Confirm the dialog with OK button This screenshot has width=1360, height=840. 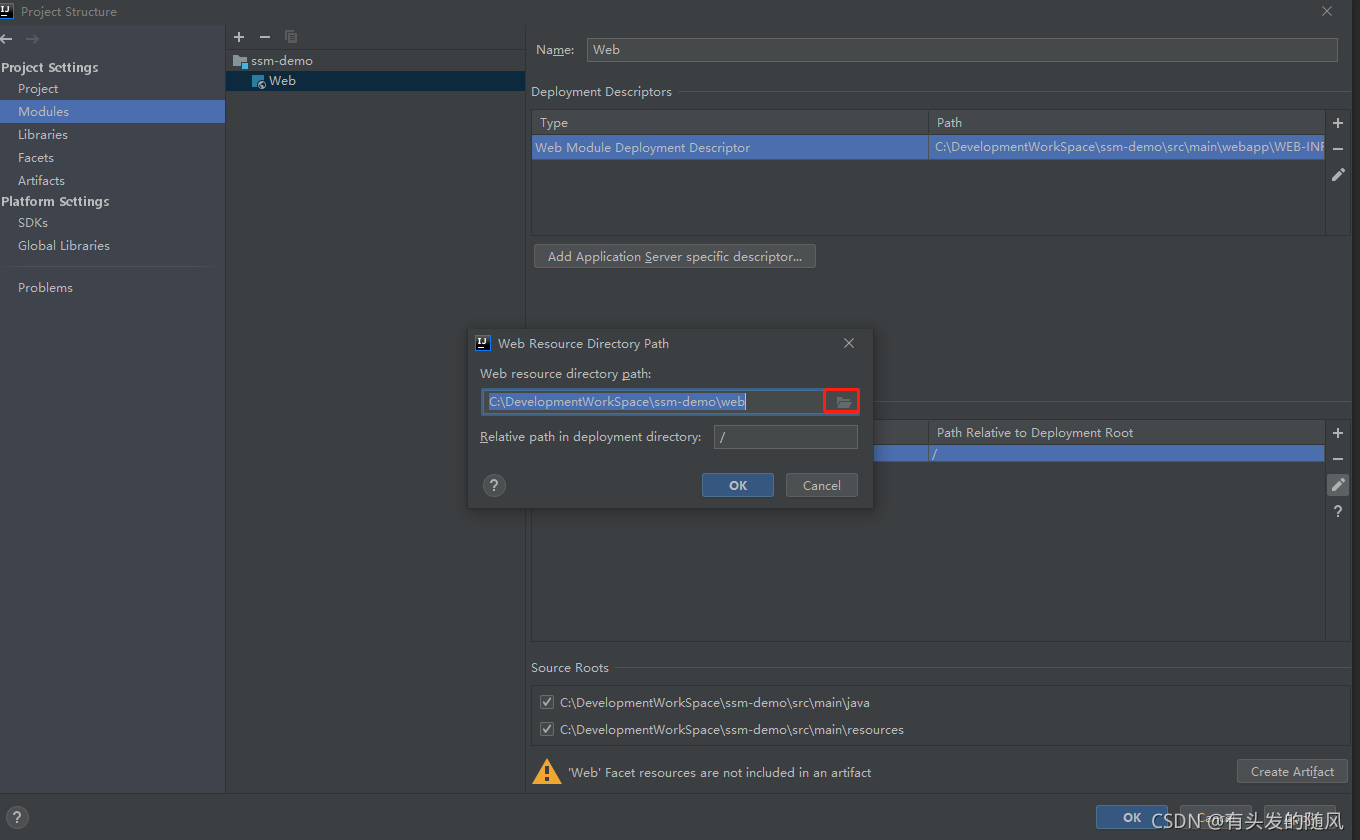point(738,485)
